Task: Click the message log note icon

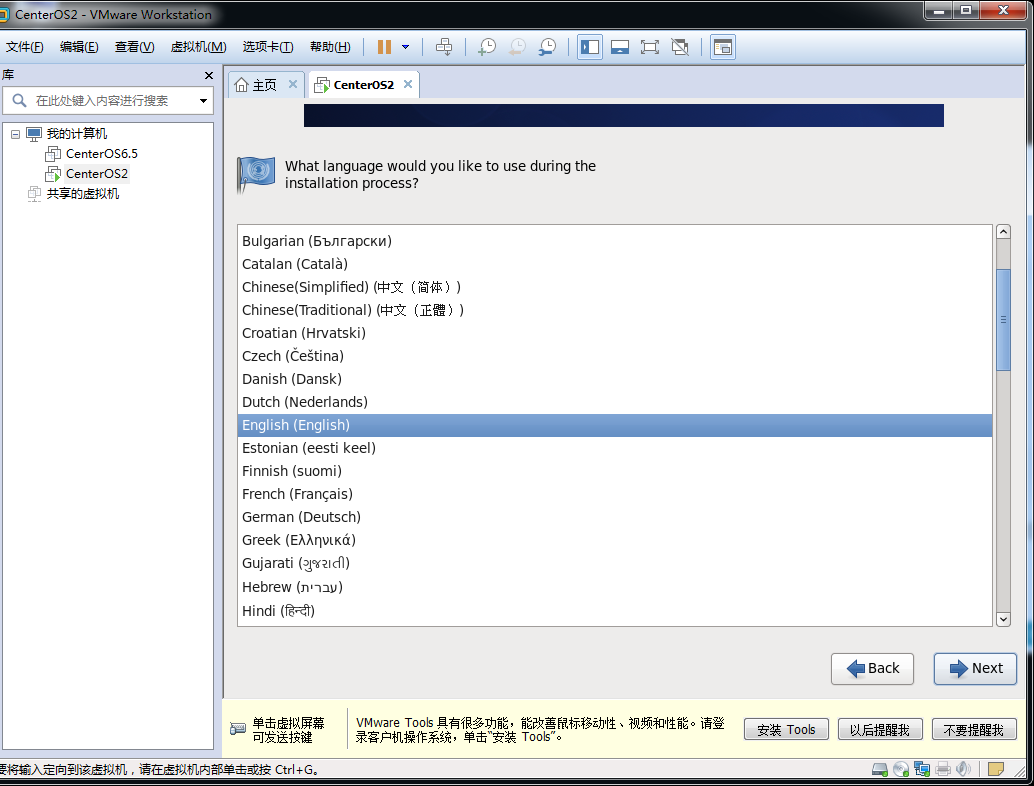Action: tap(996, 769)
